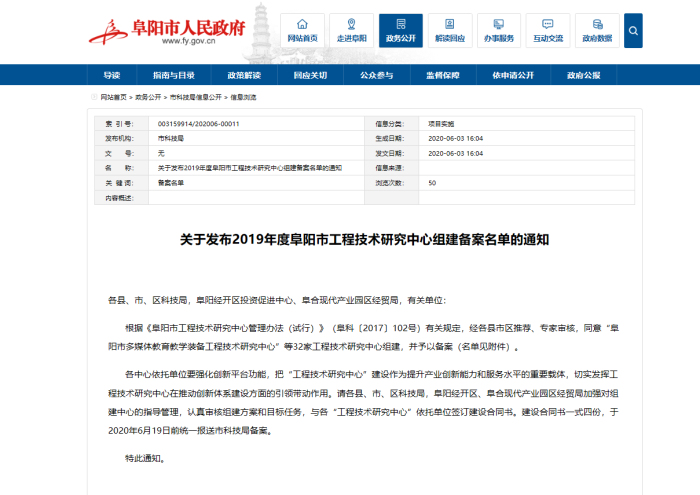Open the 互动交流 chat icon

(548, 30)
